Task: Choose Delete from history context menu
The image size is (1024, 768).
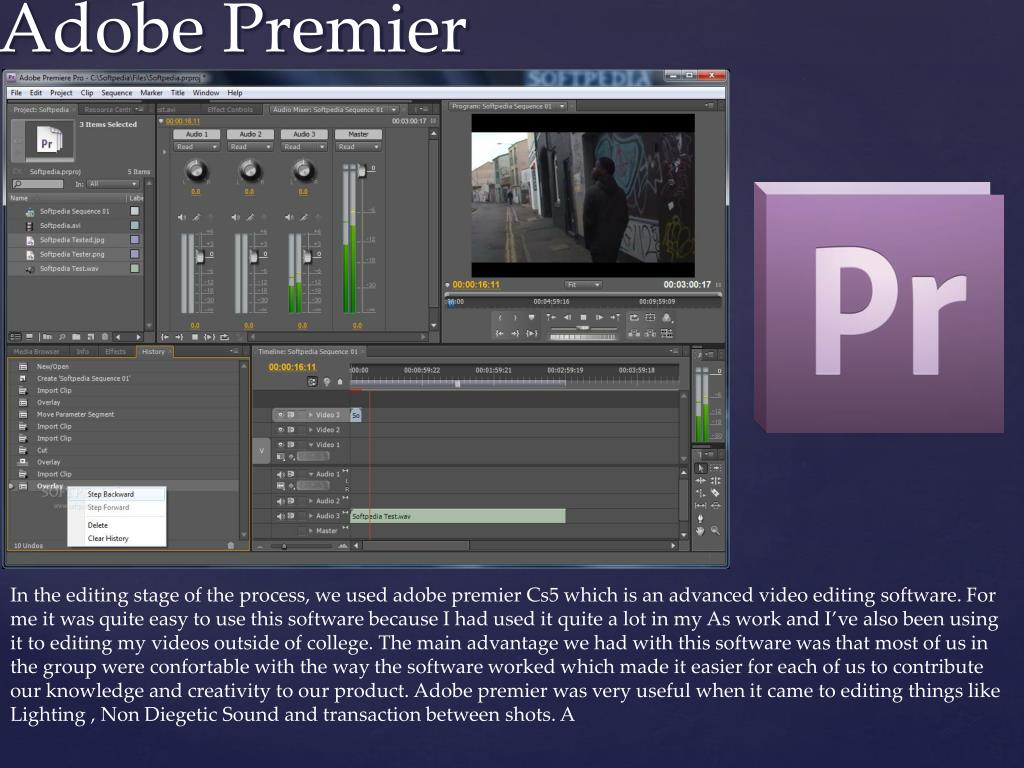Action: 117,525
